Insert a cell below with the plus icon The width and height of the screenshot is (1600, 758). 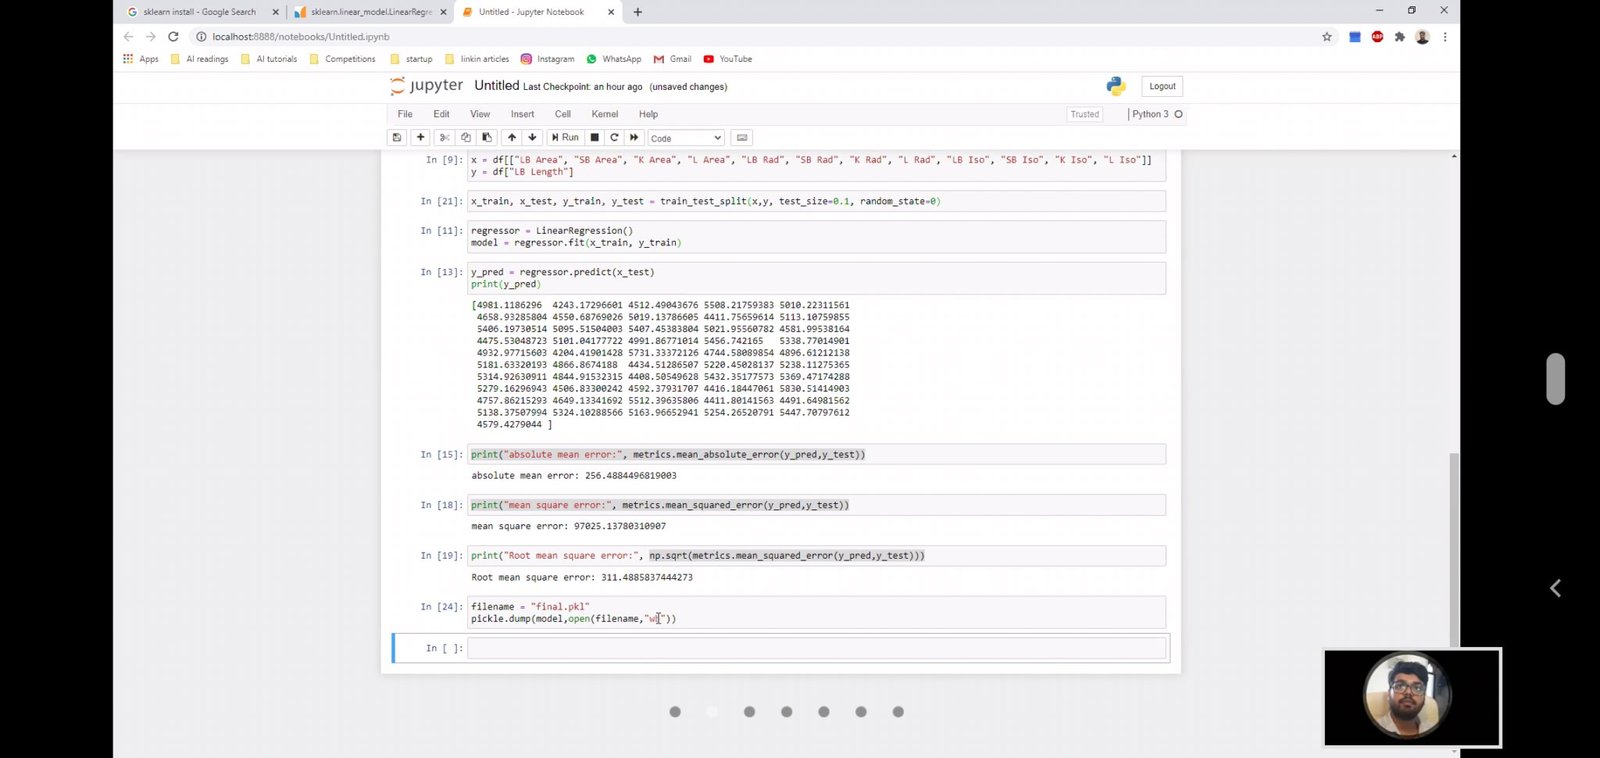[421, 138]
